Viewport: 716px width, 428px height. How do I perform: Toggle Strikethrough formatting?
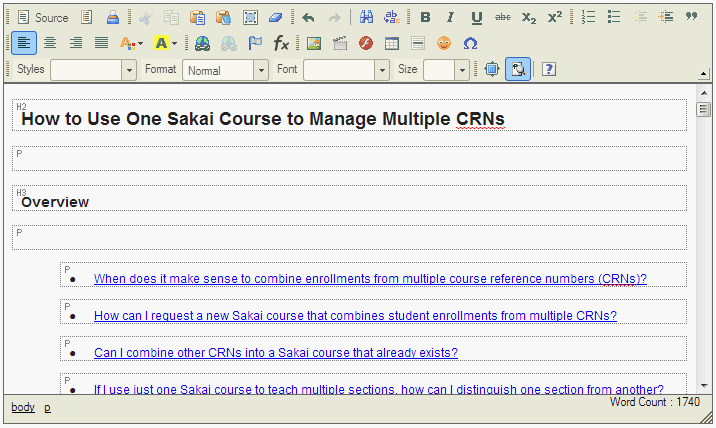pos(503,18)
